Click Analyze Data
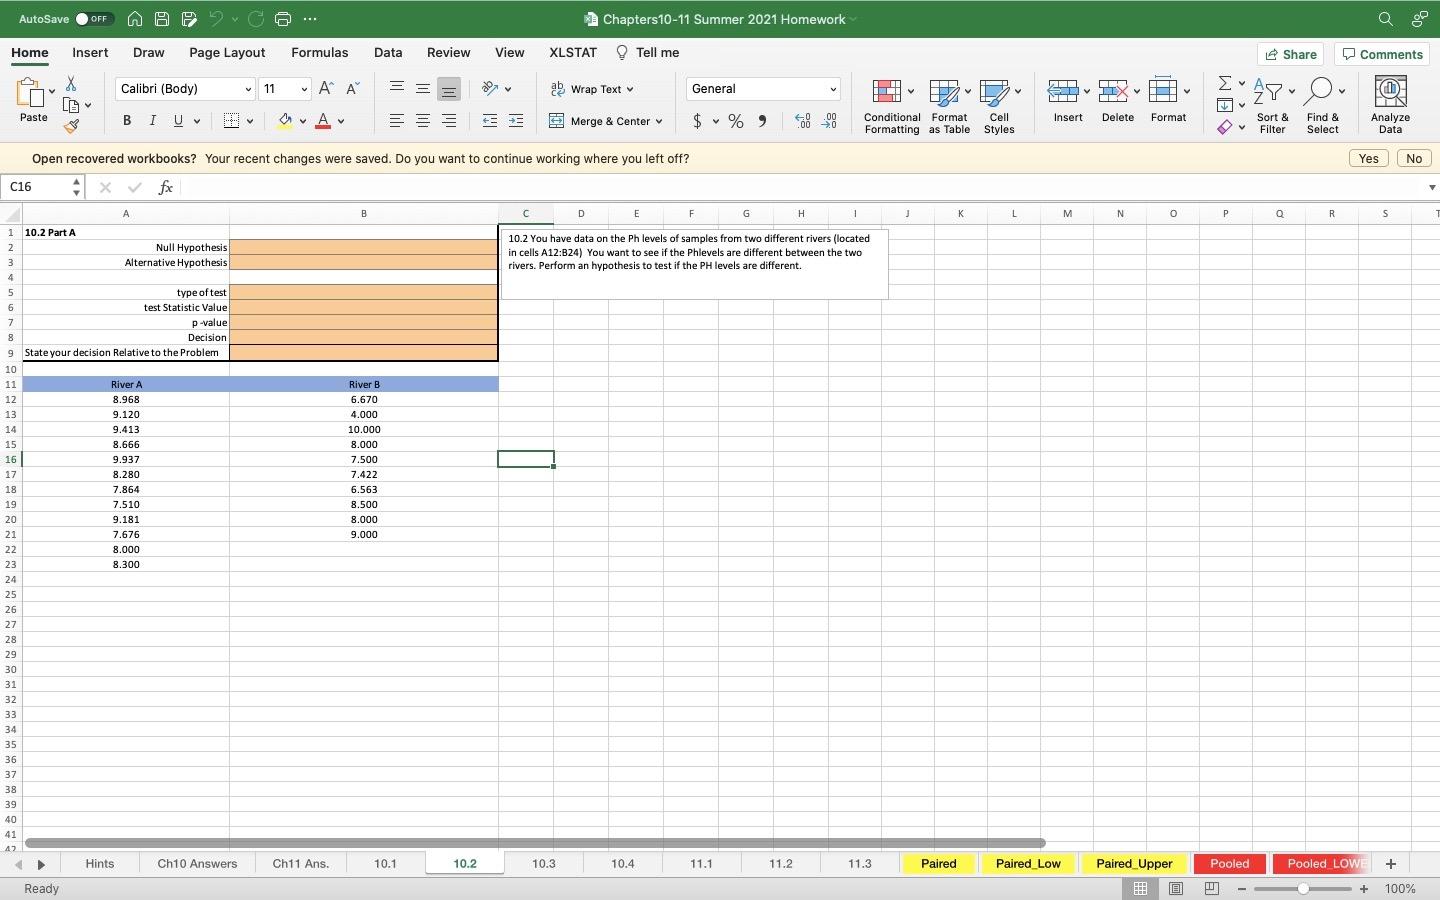Screen dimensions: 1440x900 coord(1390,105)
